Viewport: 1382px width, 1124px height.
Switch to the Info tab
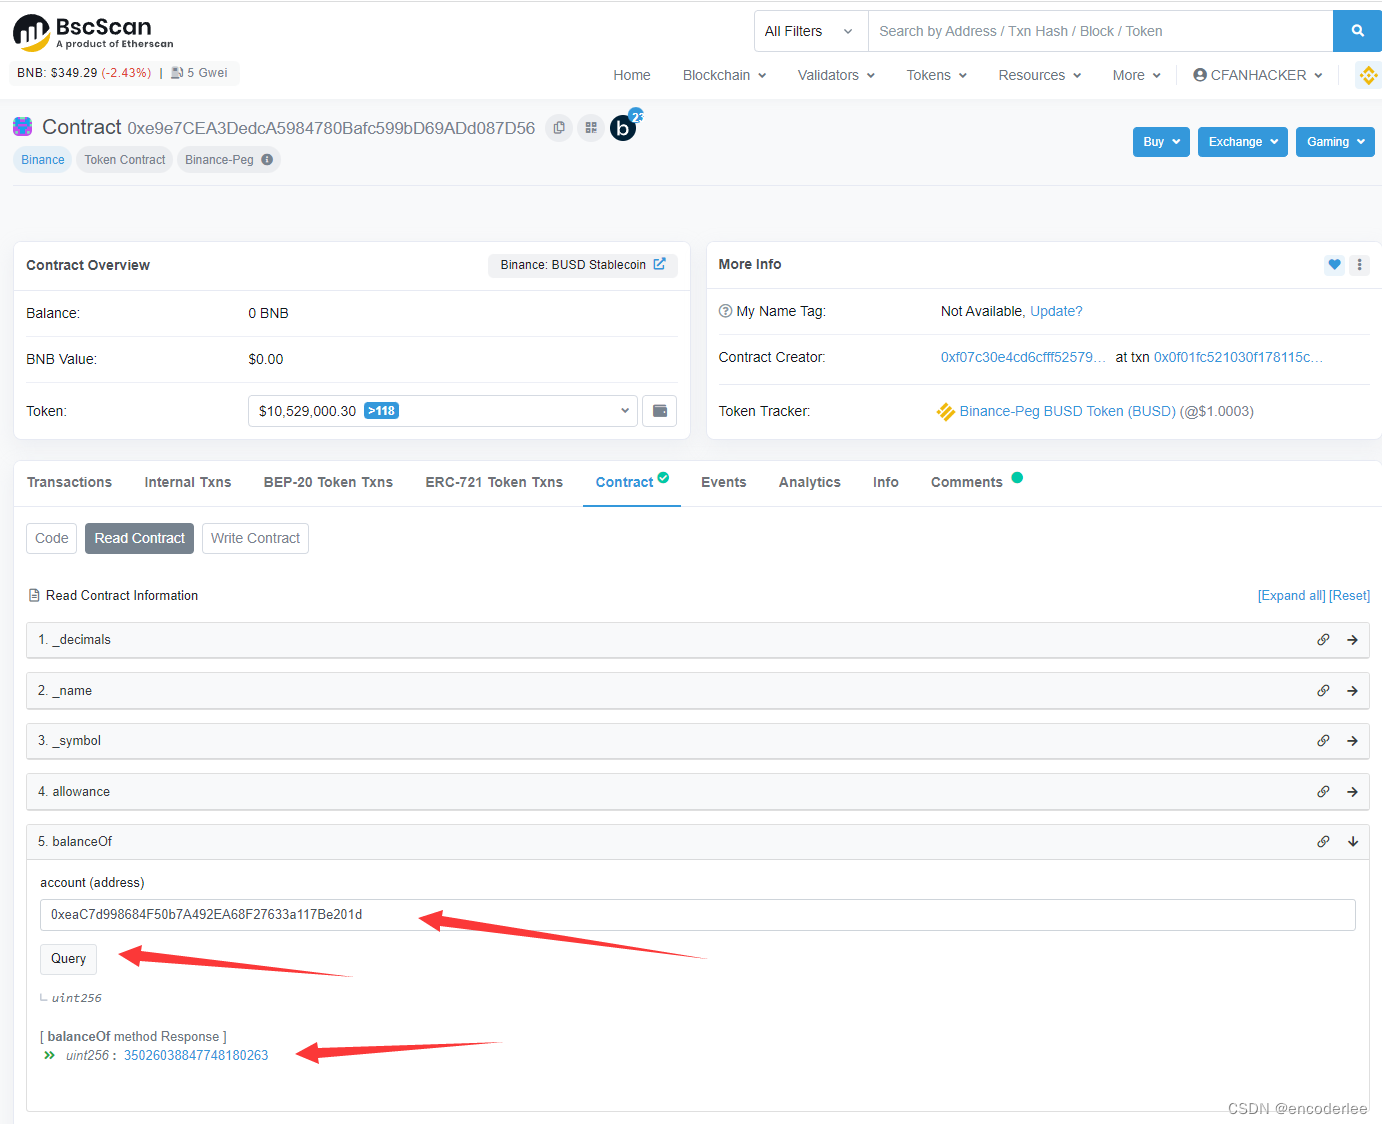point(886,482)
